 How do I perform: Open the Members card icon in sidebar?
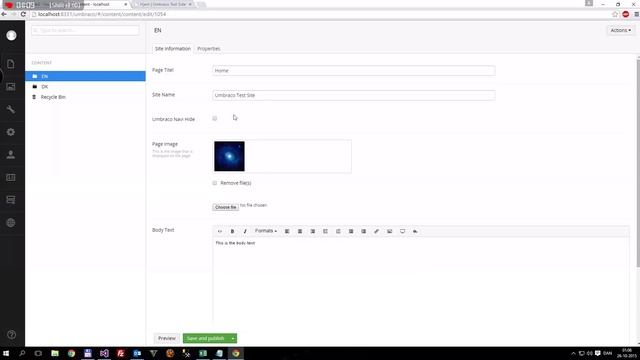[11, 177]
